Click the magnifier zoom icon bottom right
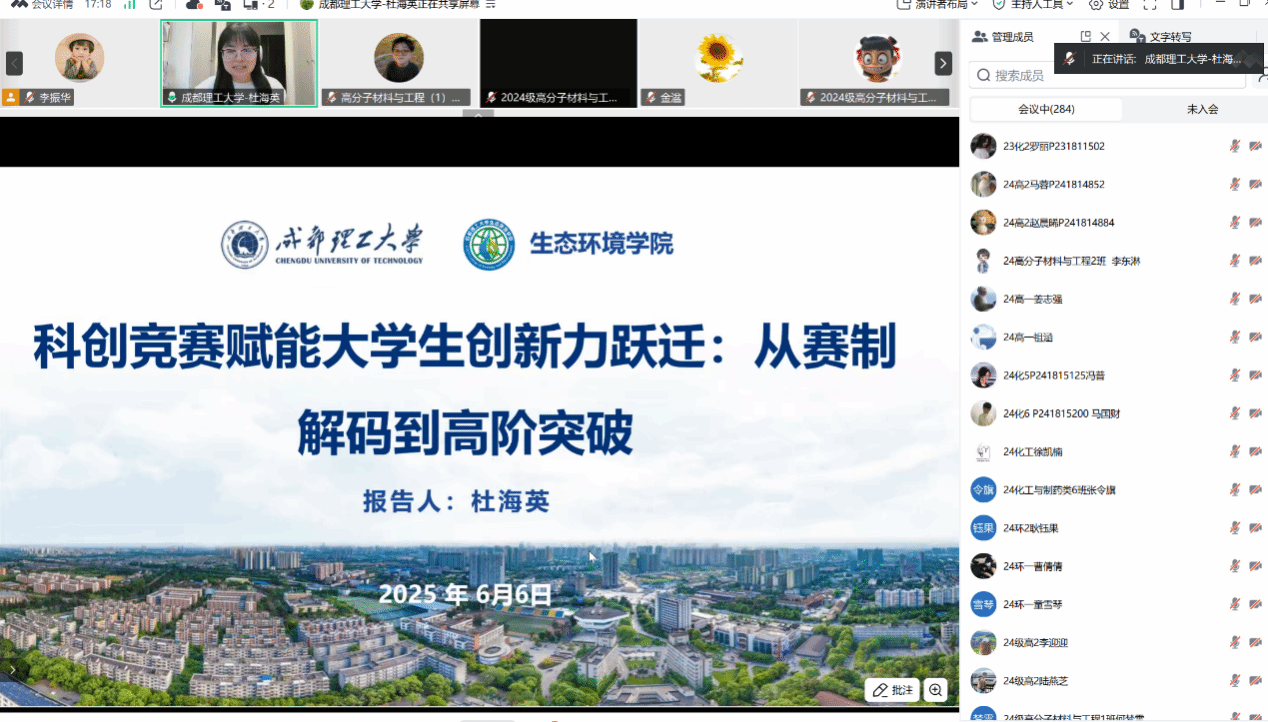 [x=936, y=689]
